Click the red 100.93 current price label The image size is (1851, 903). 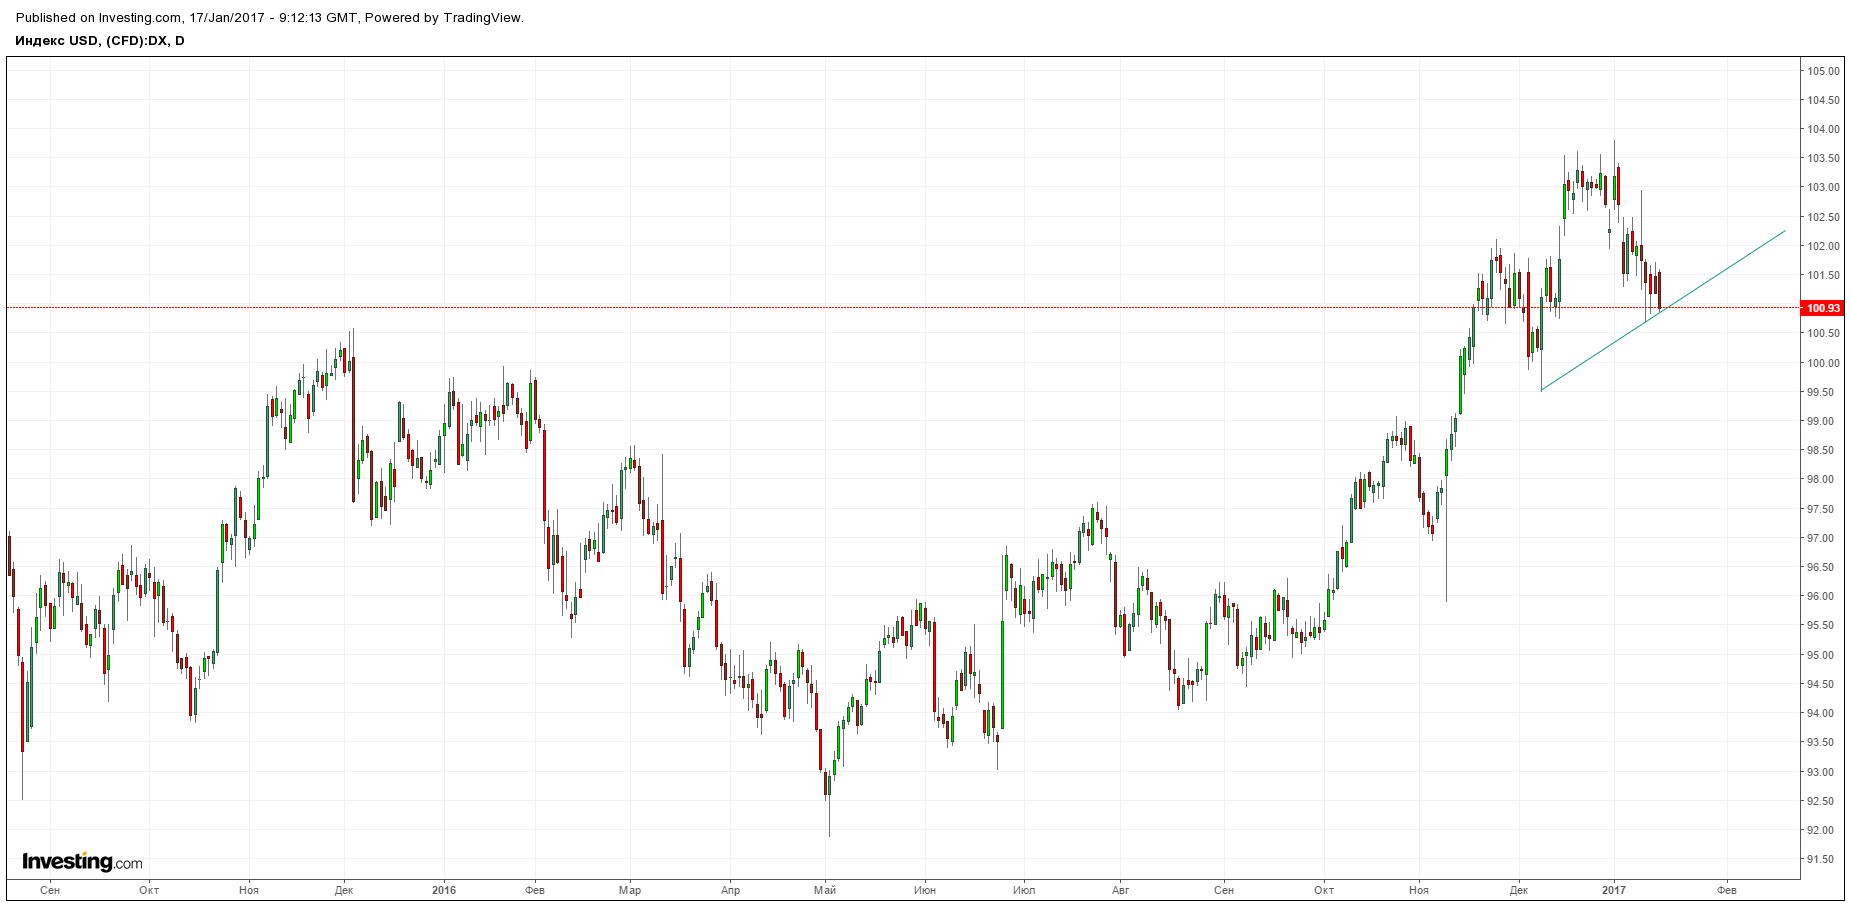coord(1821,308)
